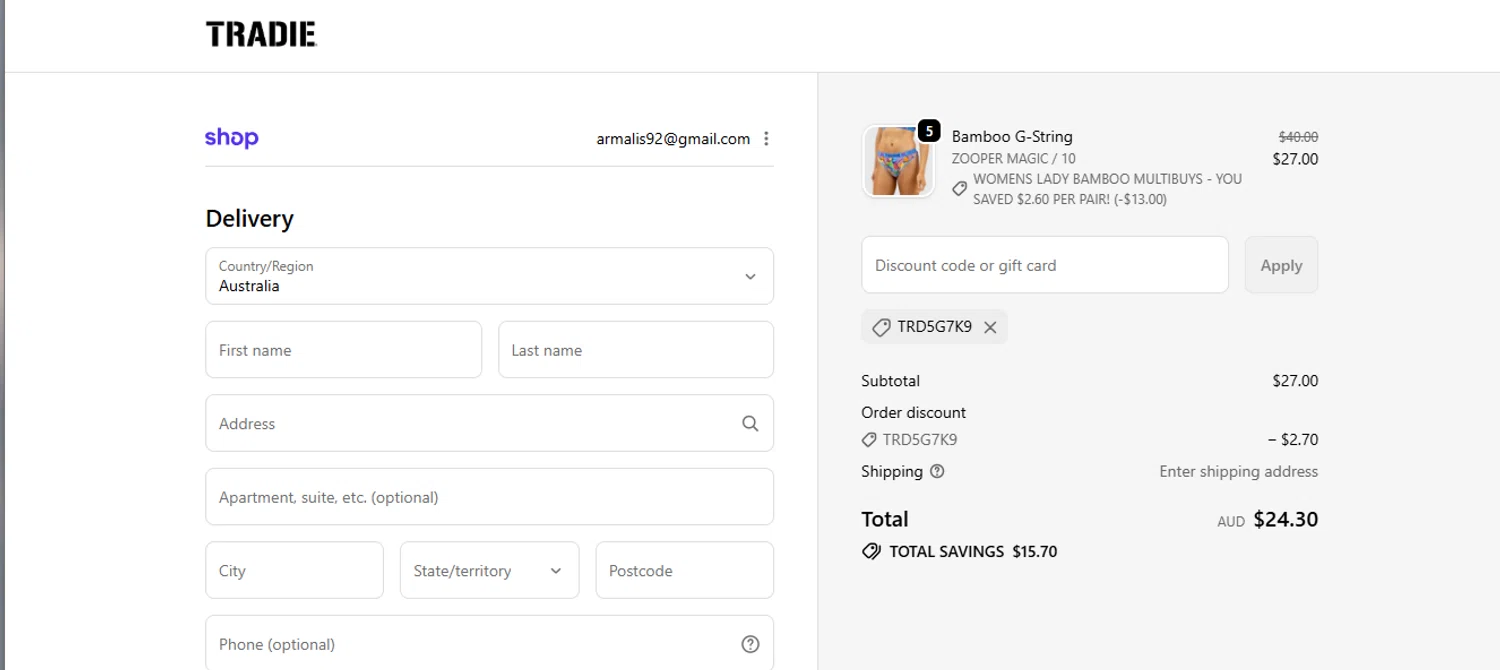The width and height of the screenshot is (1500, 670).
Task: Open the three-dot account options menu
Action: [x=766, y=139]
